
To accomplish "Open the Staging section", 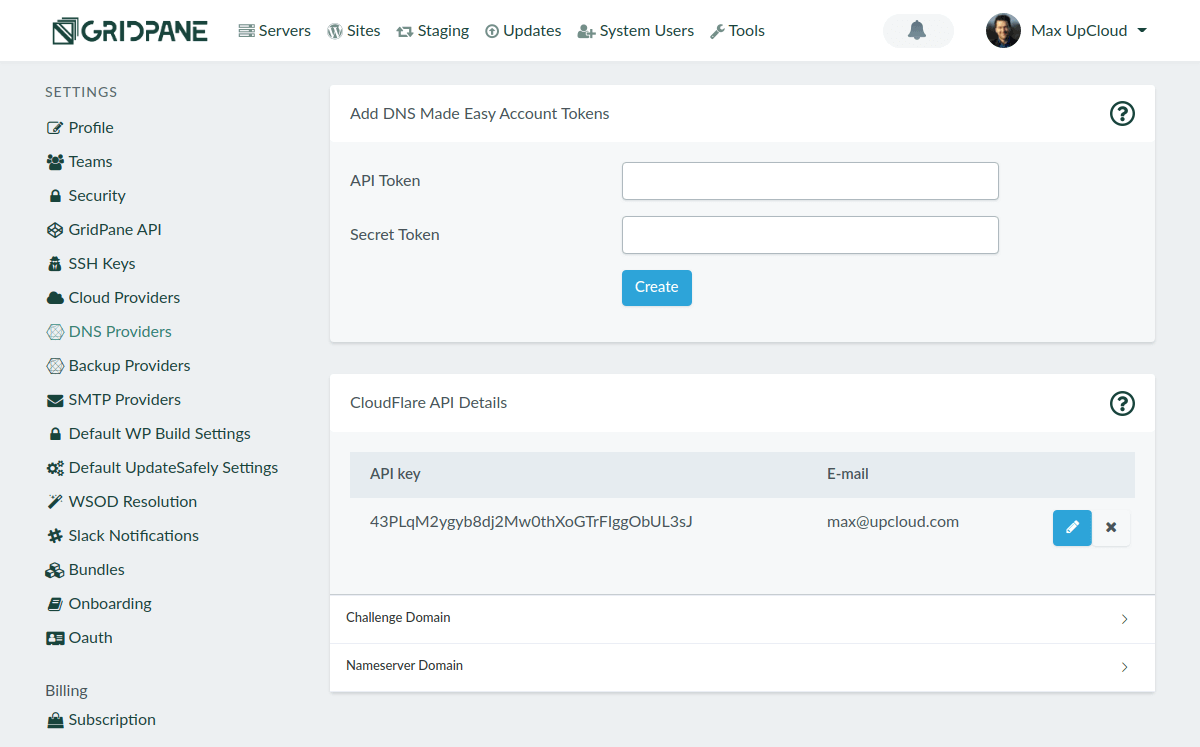I will pos(433,31).
